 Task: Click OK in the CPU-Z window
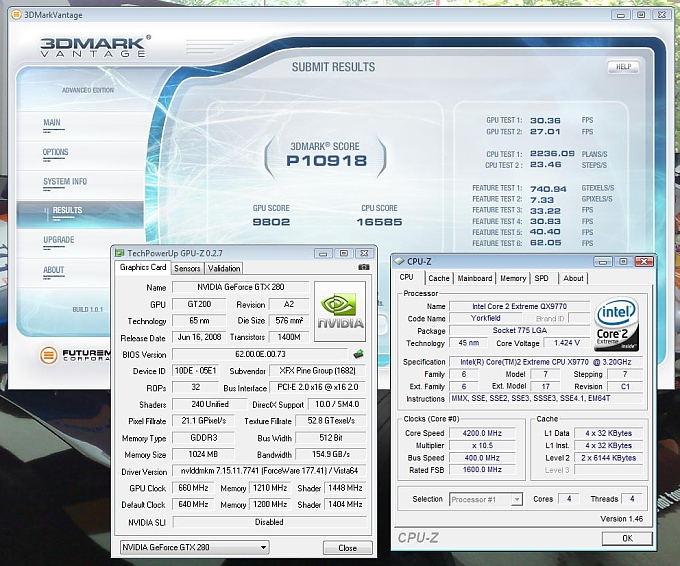point(627,538)
